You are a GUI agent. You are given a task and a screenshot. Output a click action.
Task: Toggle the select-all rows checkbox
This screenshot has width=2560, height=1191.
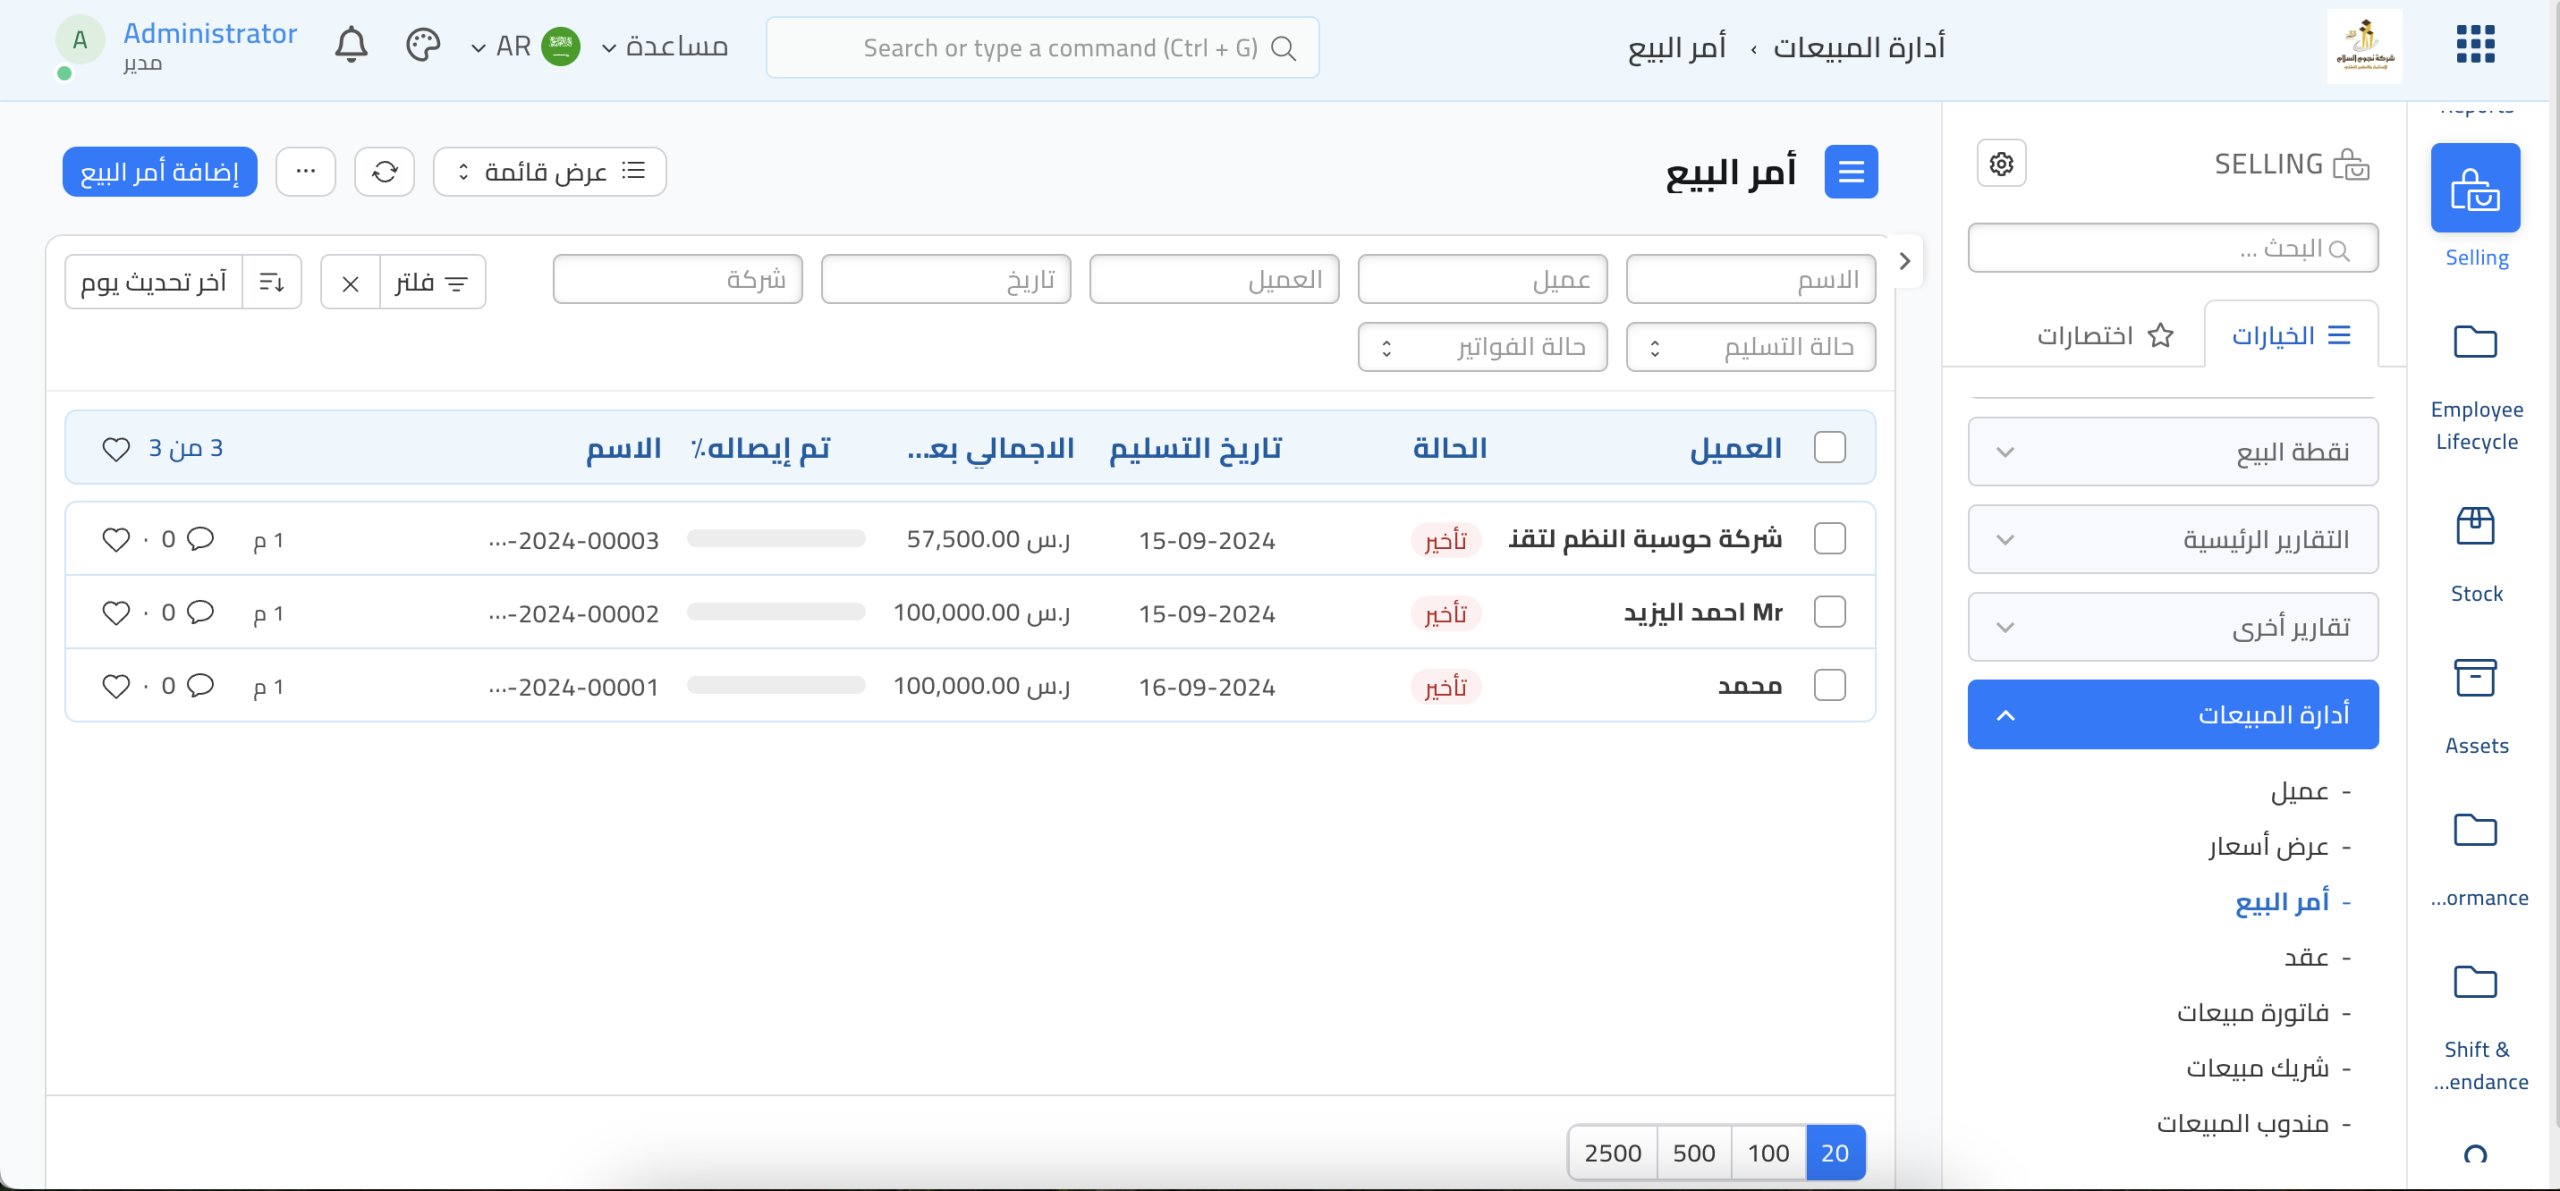1829,447
